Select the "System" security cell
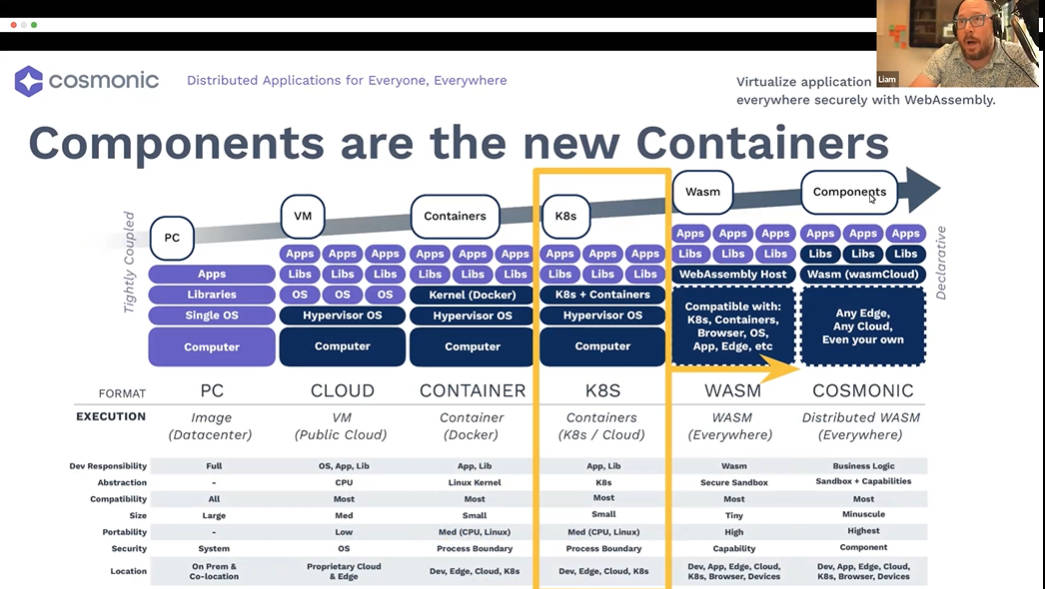The width and height of the screenshot is (1045, 589). [x=214, y=548]
